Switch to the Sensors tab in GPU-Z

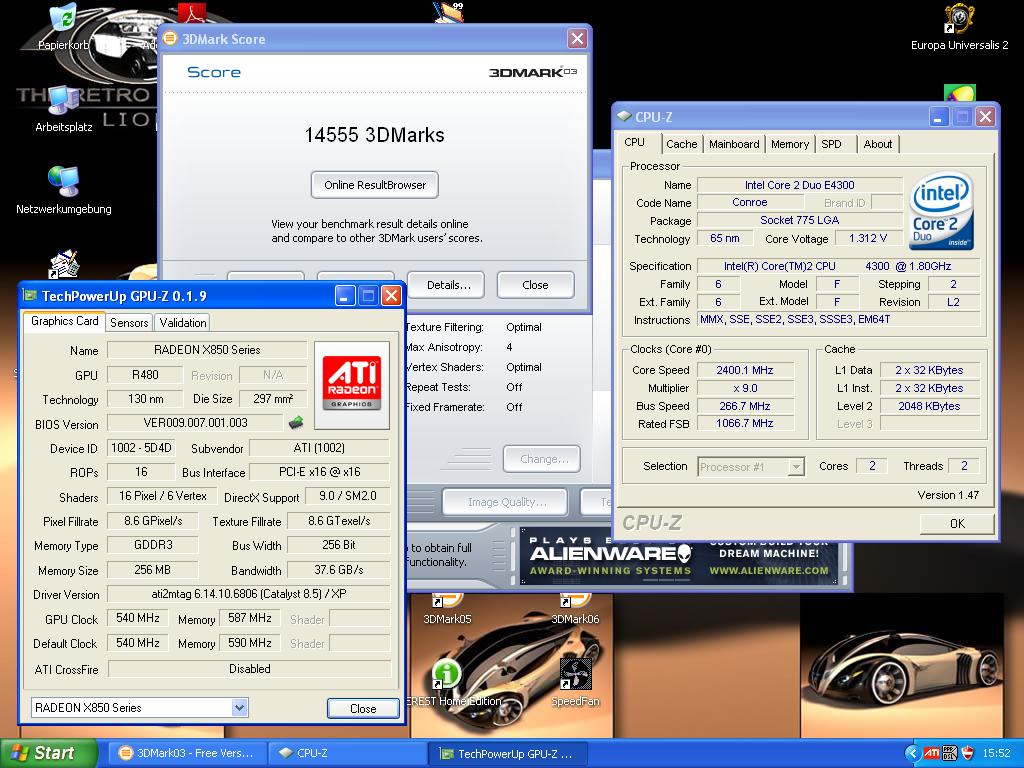(129, 322)
